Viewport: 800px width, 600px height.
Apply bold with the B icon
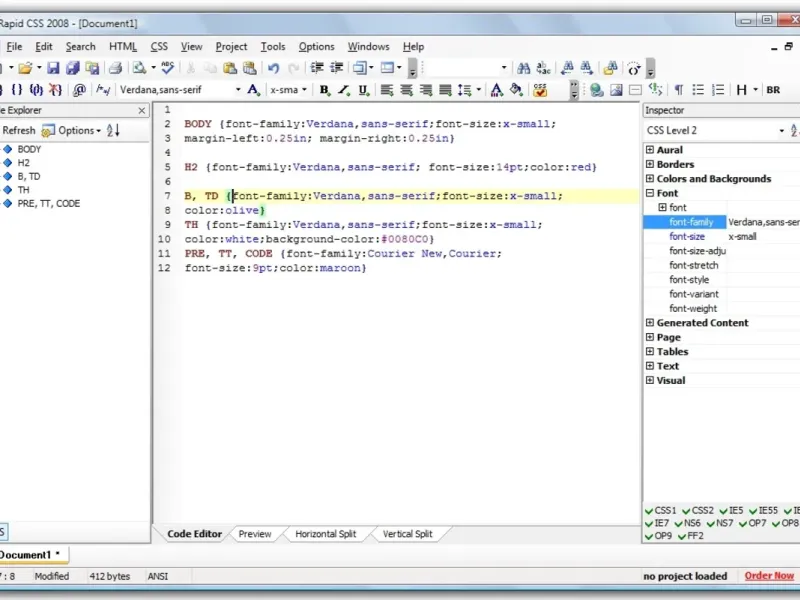click(325, 90)
